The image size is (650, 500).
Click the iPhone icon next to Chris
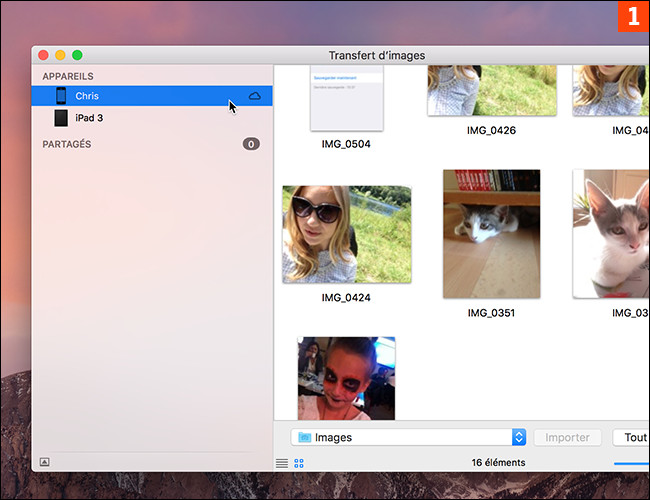click(x=61, y=96)
